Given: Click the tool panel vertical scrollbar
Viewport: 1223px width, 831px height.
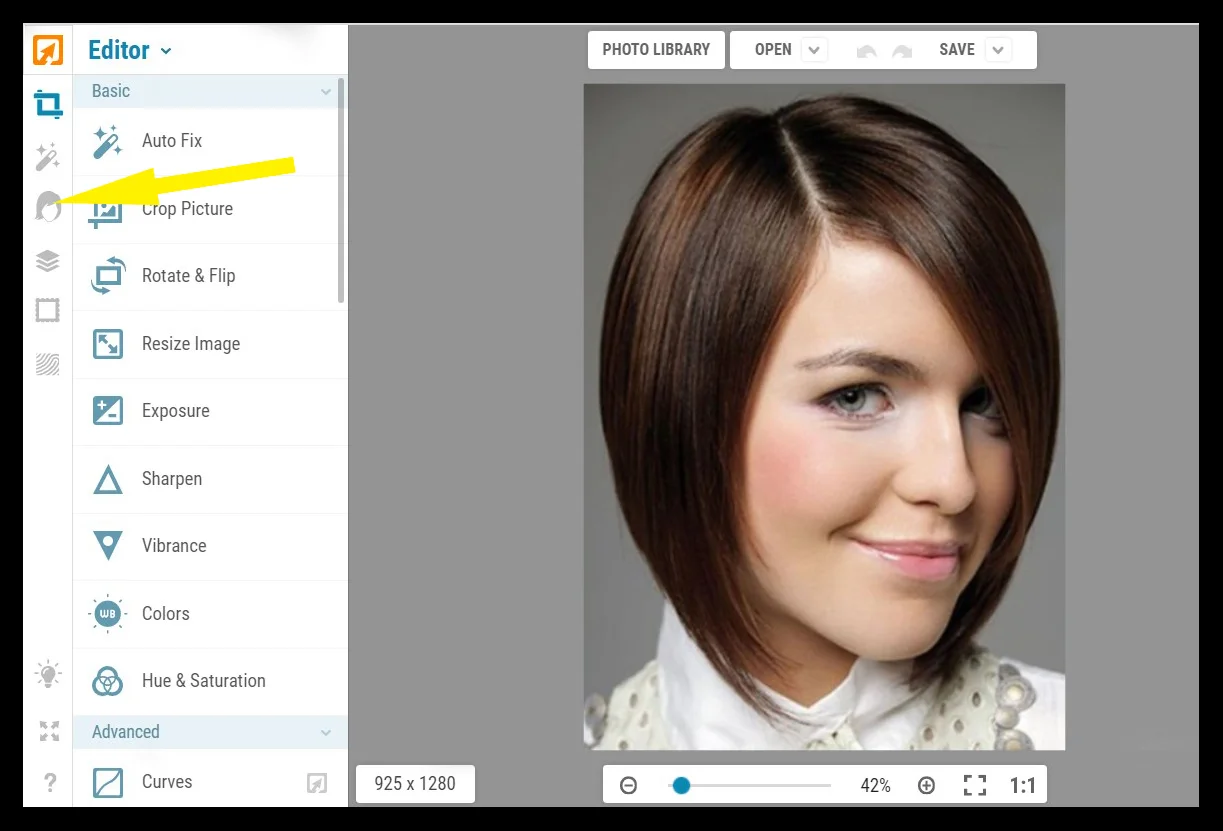Looking at the screenshot, I should [x=341, y=190].
